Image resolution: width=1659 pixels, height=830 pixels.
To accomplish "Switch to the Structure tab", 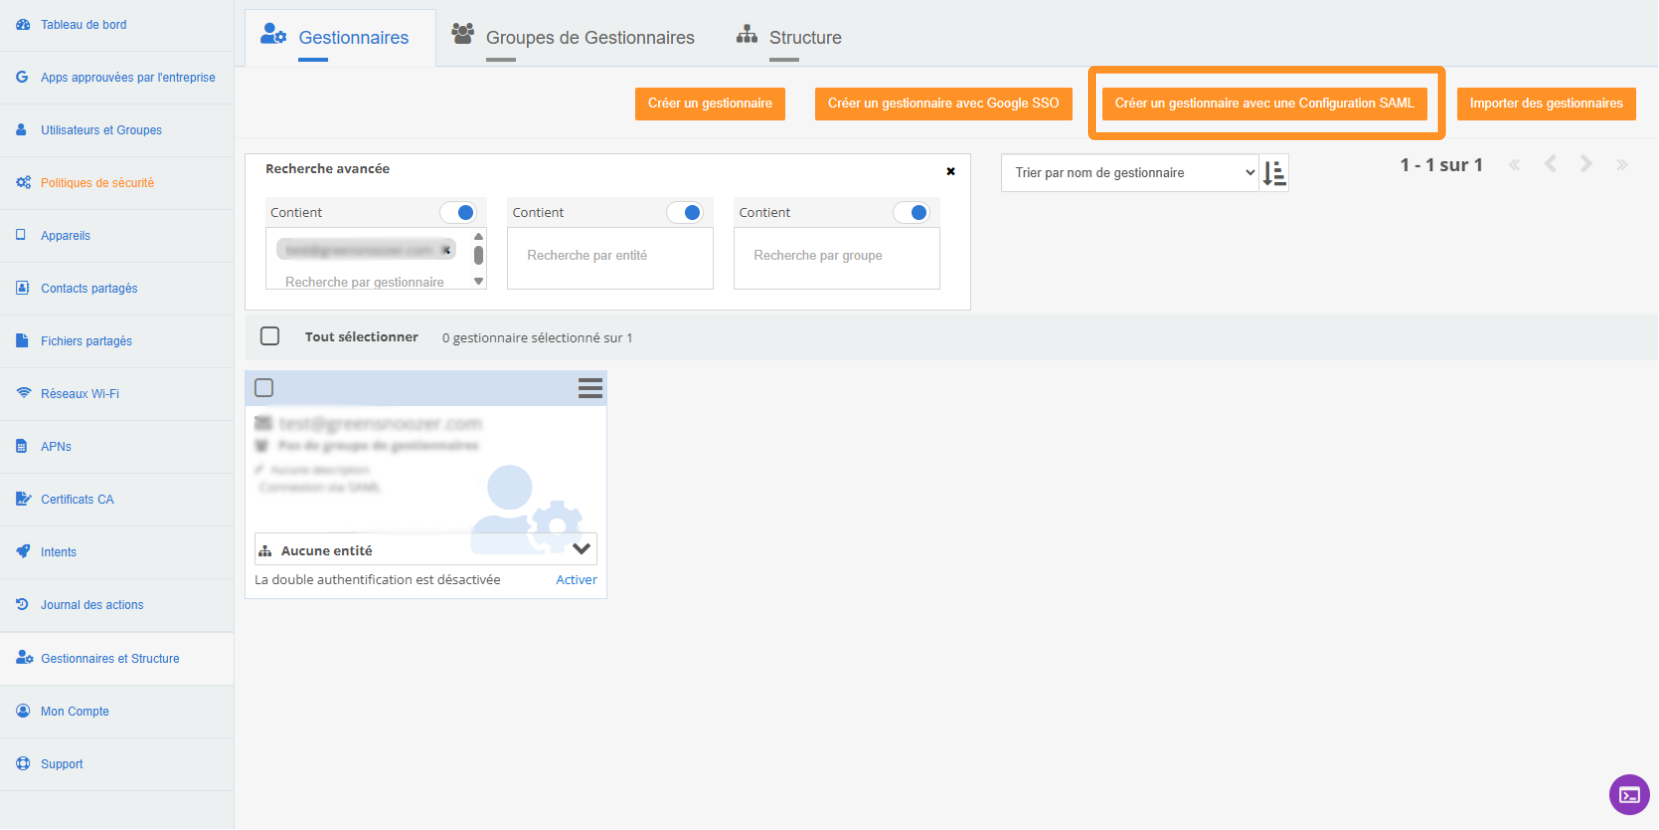I will click(804, 38).
